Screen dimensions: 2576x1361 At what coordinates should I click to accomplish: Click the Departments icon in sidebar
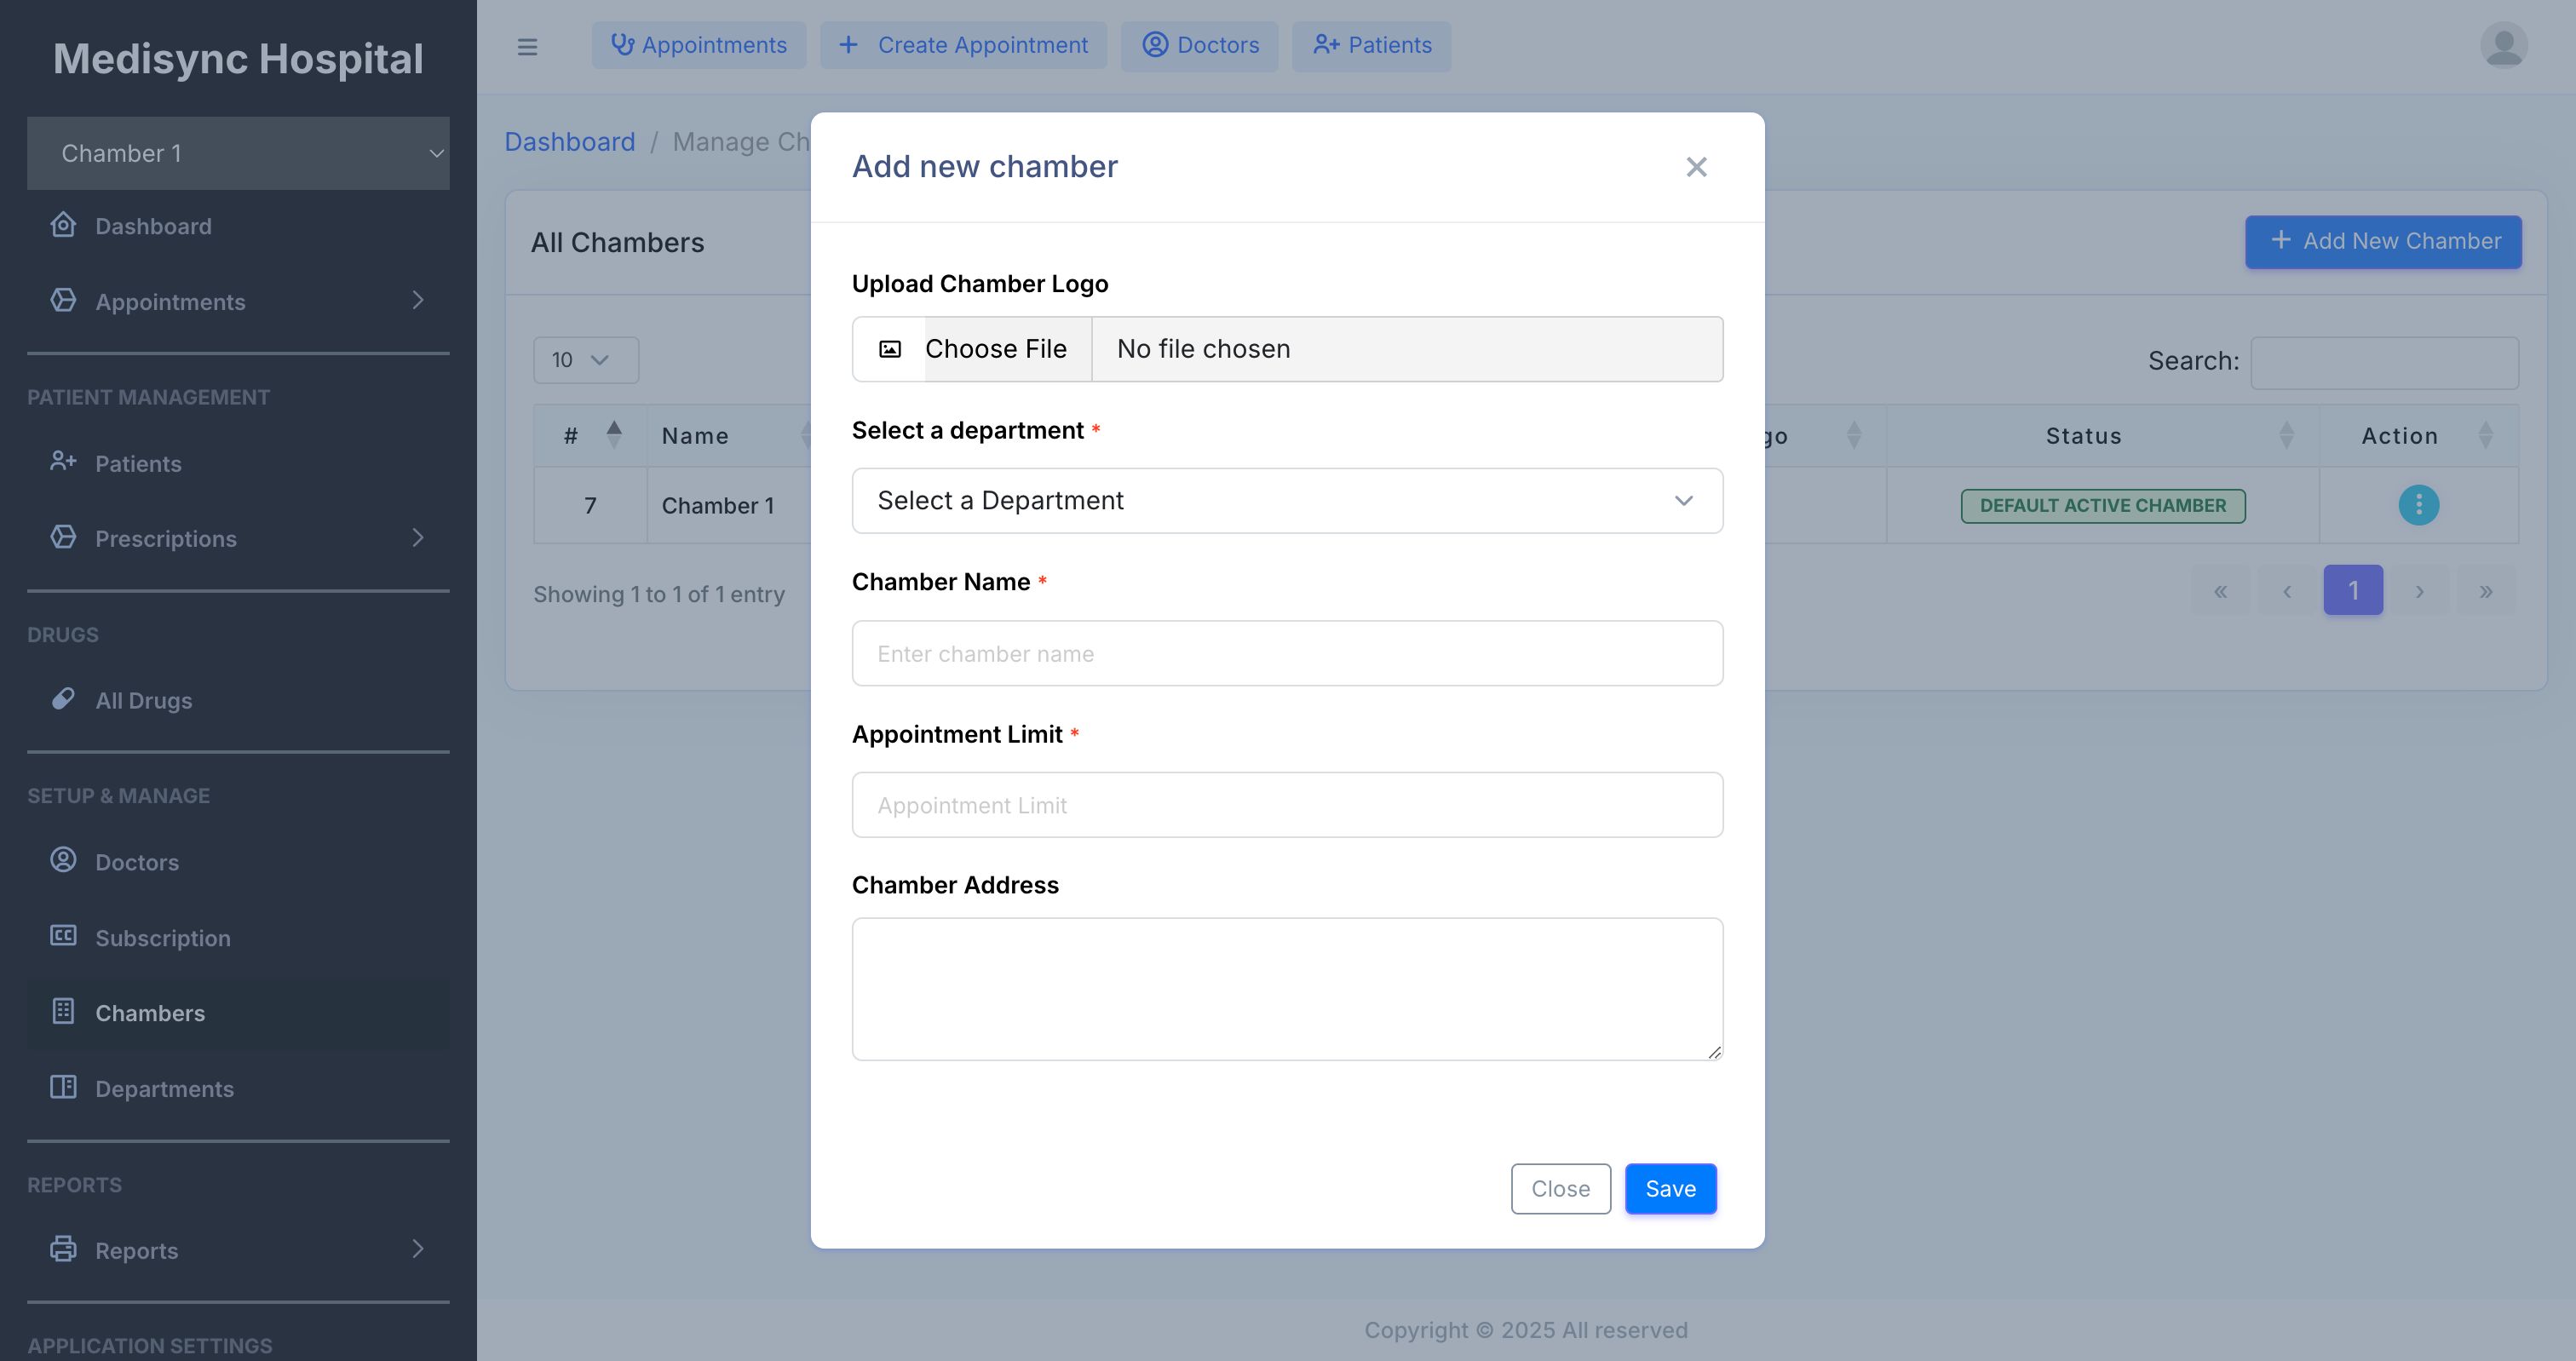click(x=63, y=1087)
